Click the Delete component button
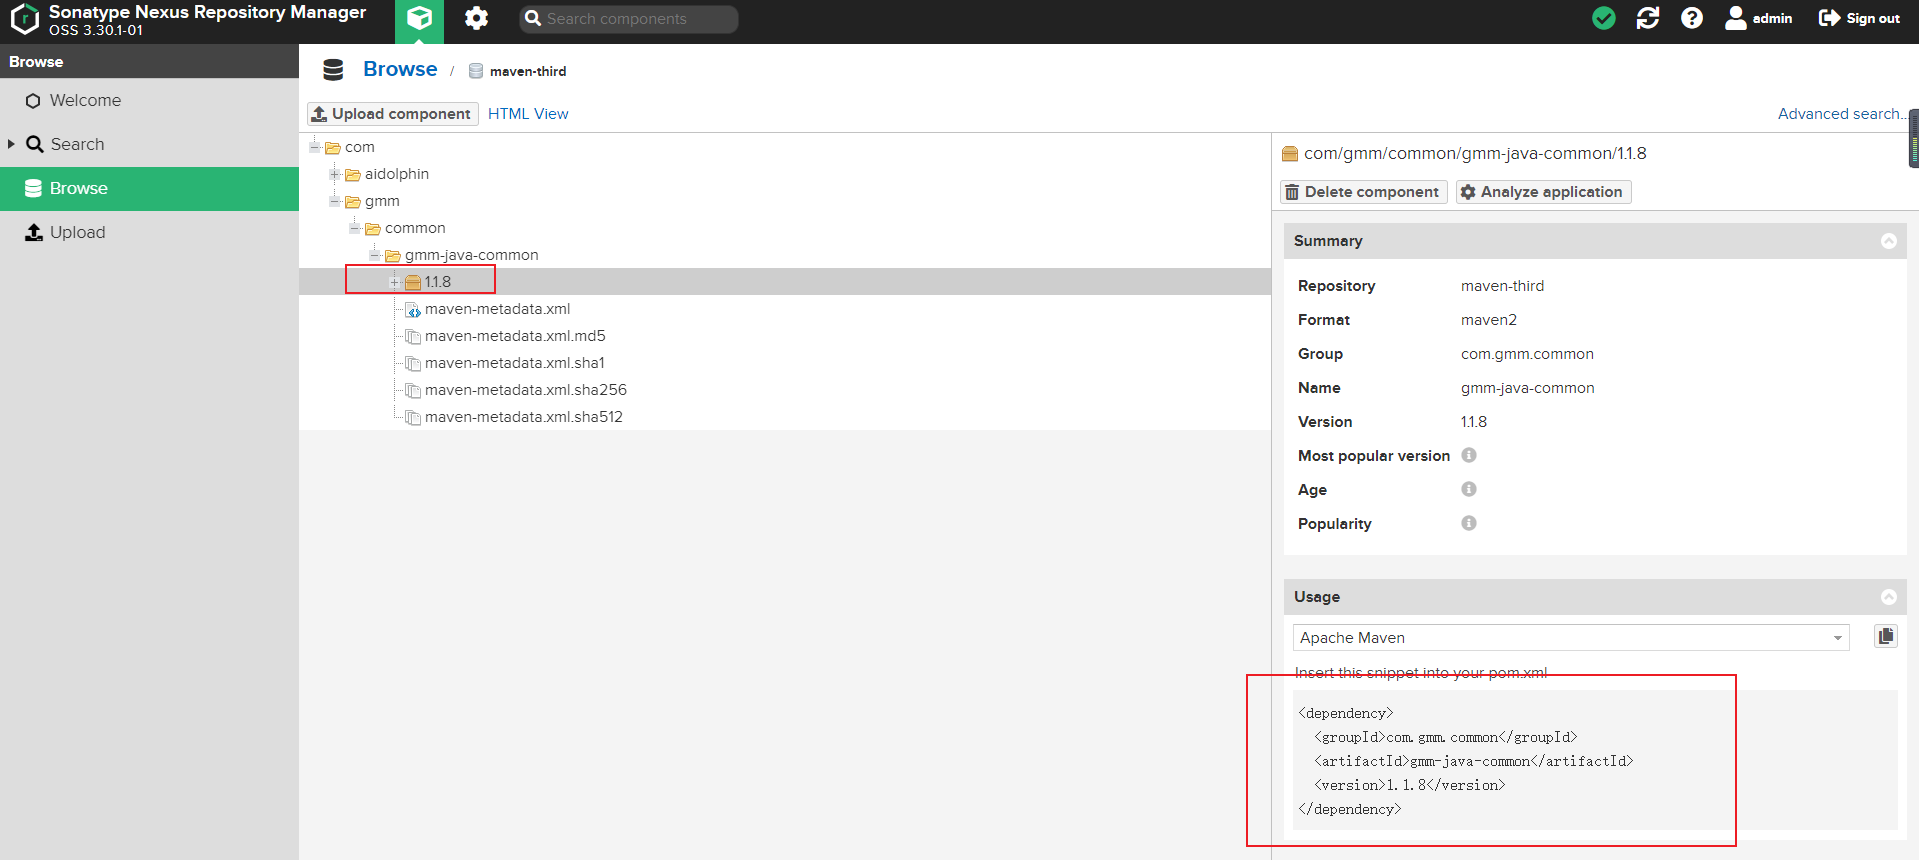The image size is (1919, 860). pyautogui.click(x=1363, y=192)
